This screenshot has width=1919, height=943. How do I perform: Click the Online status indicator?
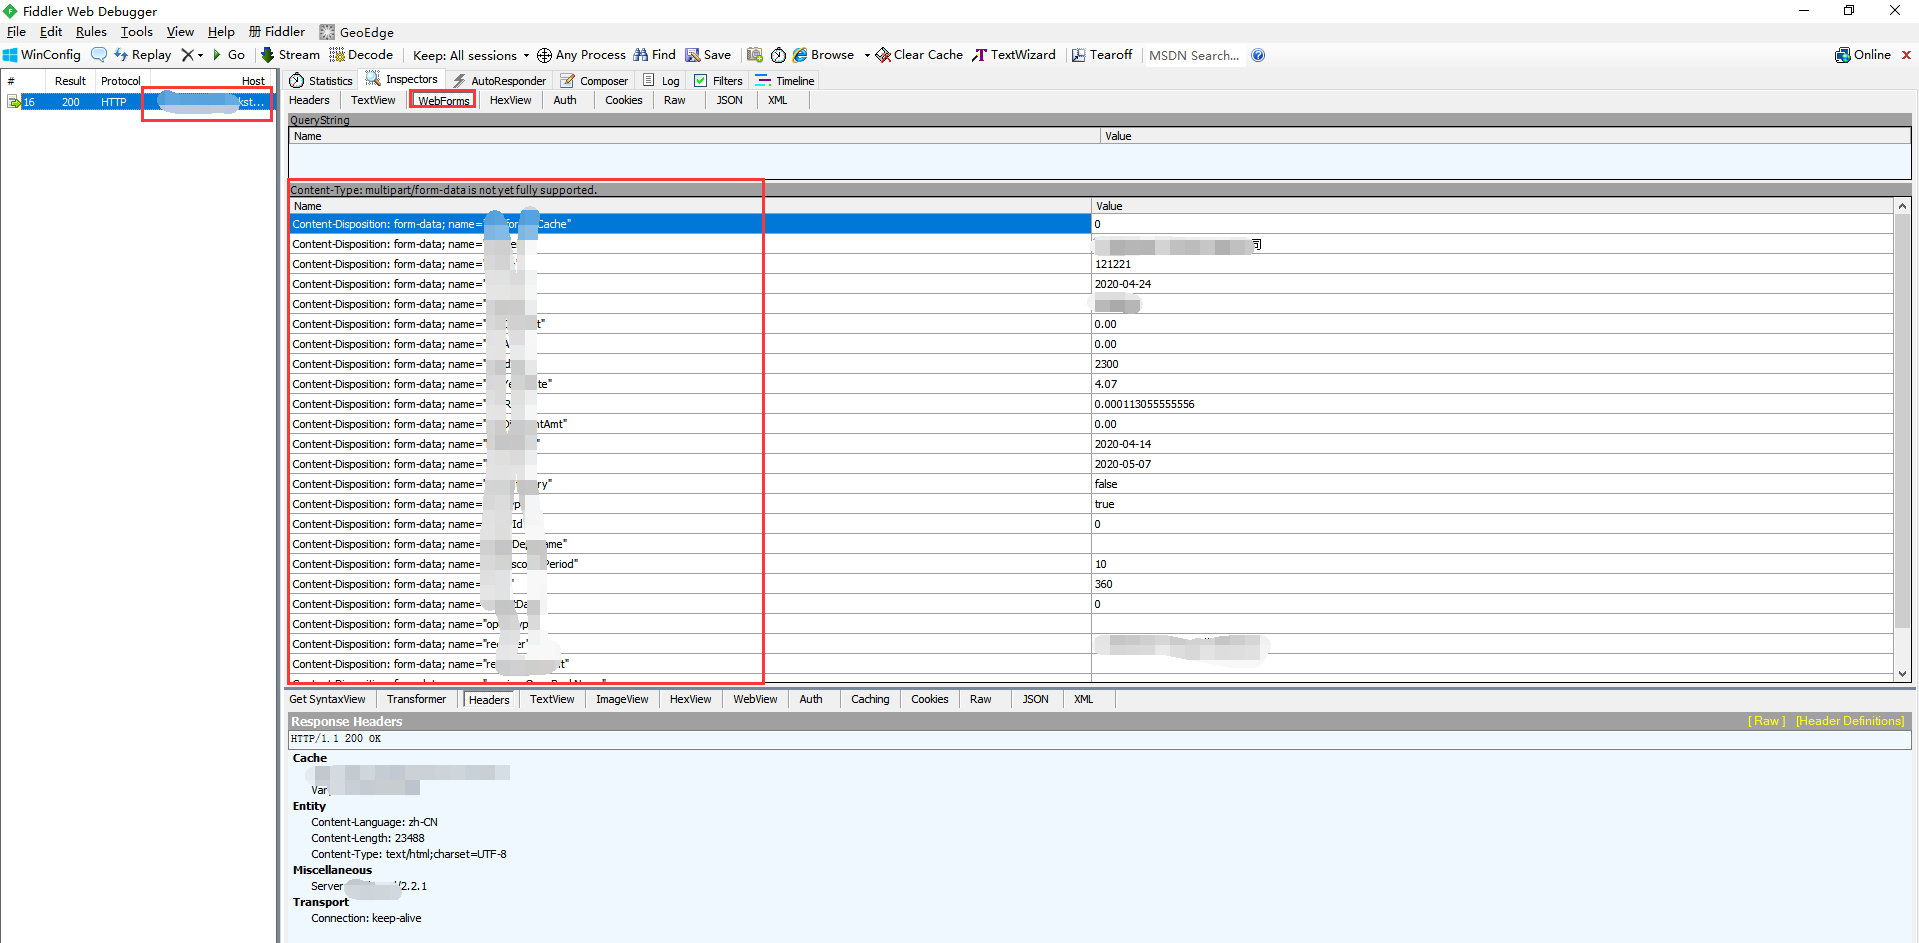tap(1862, 55)
